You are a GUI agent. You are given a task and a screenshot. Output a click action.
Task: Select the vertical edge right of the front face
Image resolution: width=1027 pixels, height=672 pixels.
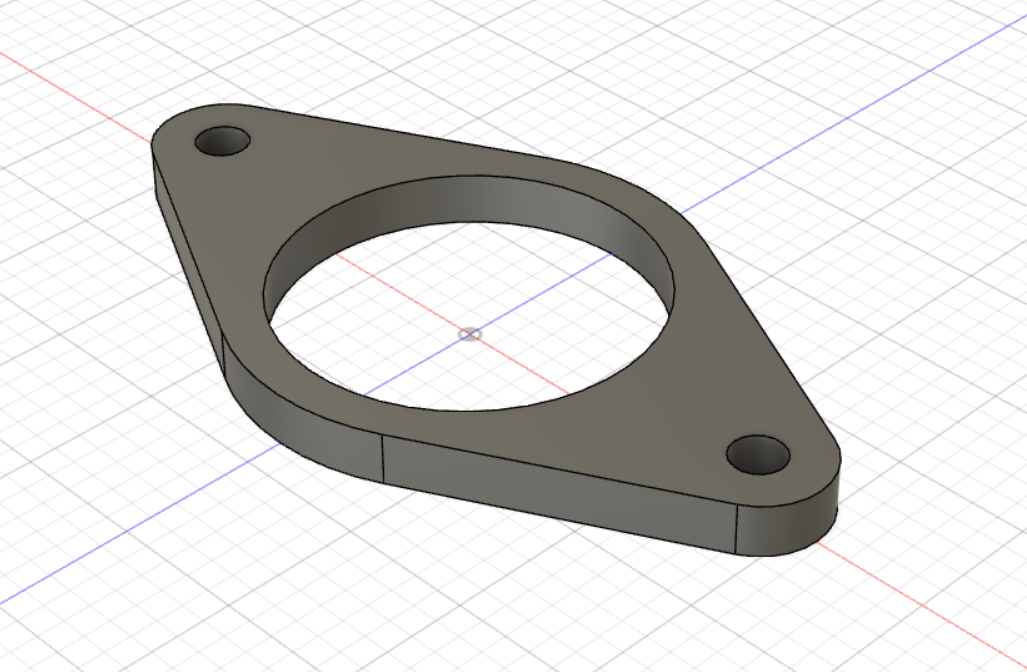click(738, 527)
